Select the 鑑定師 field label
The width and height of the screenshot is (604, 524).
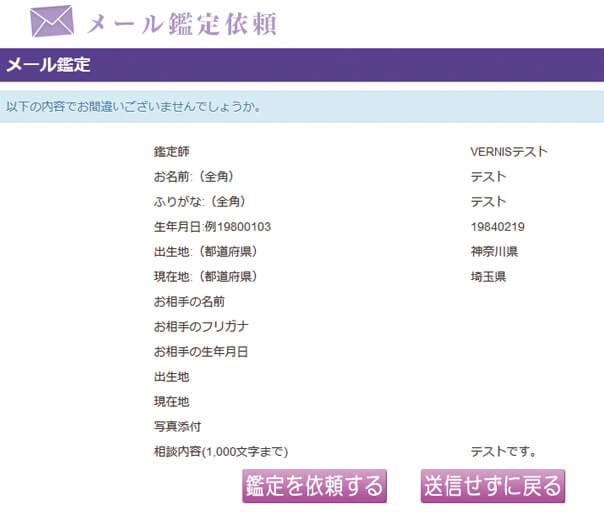pos(171,152)
